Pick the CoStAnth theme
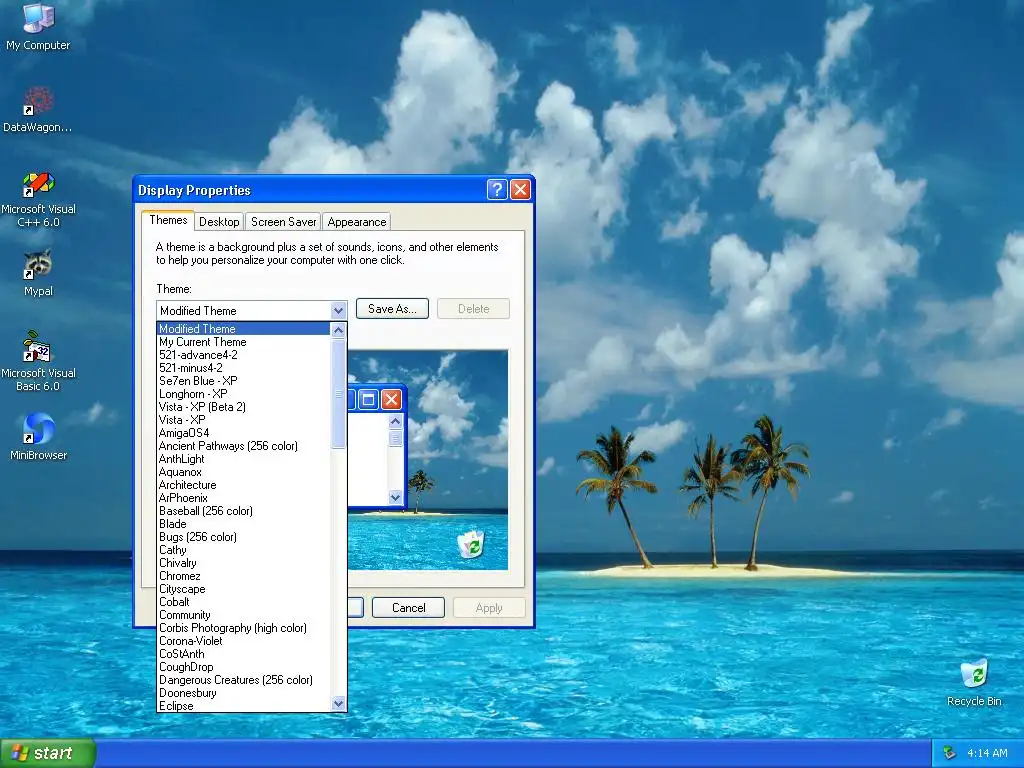 tap(244, 654)
